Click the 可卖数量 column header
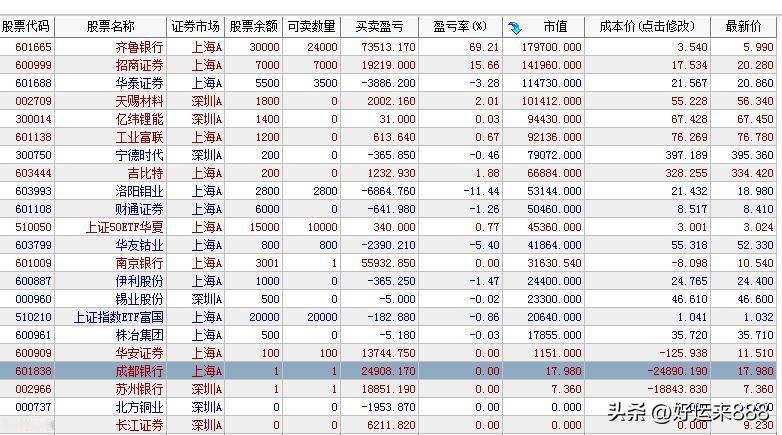The height and width of the screenshot is (435, 782). (x=312, y=26)
